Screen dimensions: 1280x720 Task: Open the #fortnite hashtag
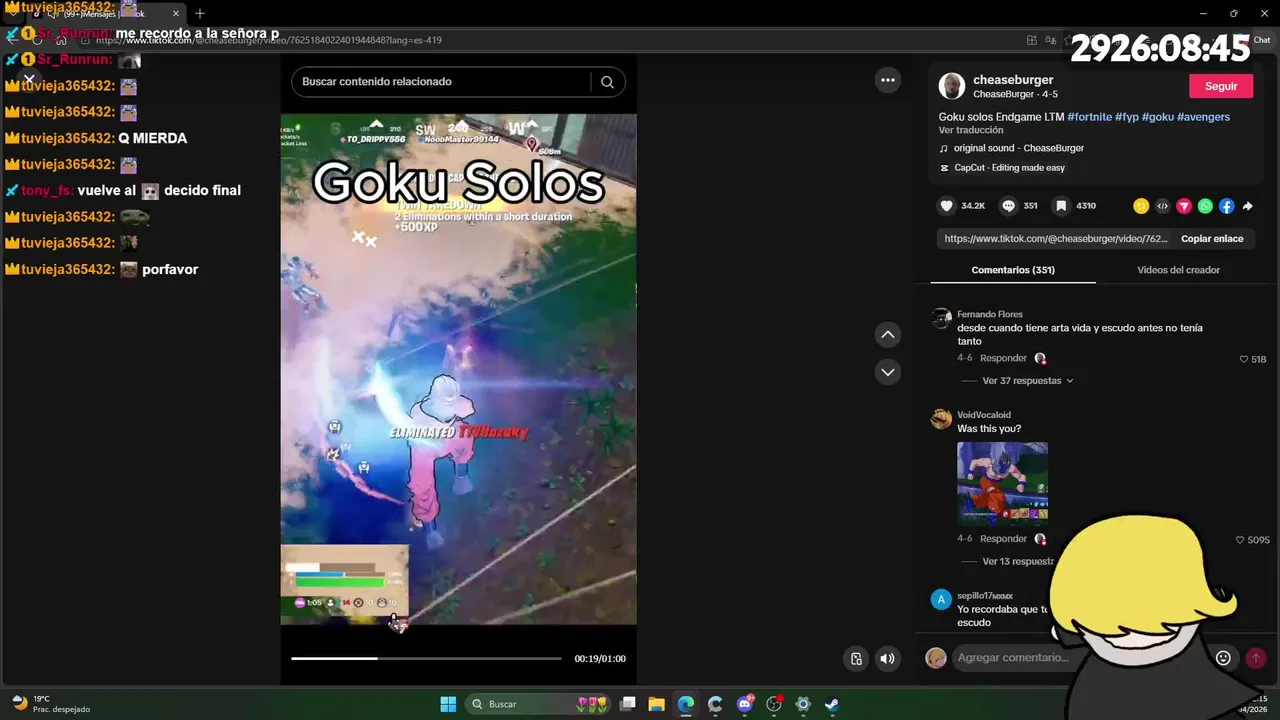pyautogui.click(x=1089, y=117)
